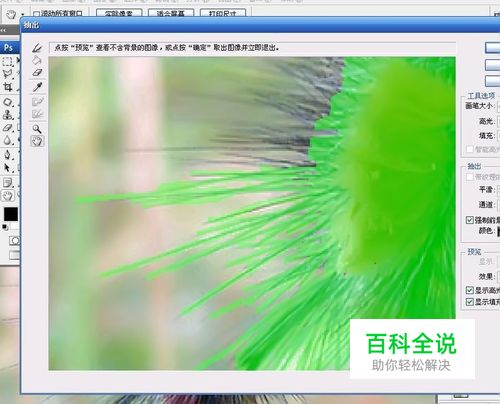Open the 通道 dropdown

click(498, 205)
